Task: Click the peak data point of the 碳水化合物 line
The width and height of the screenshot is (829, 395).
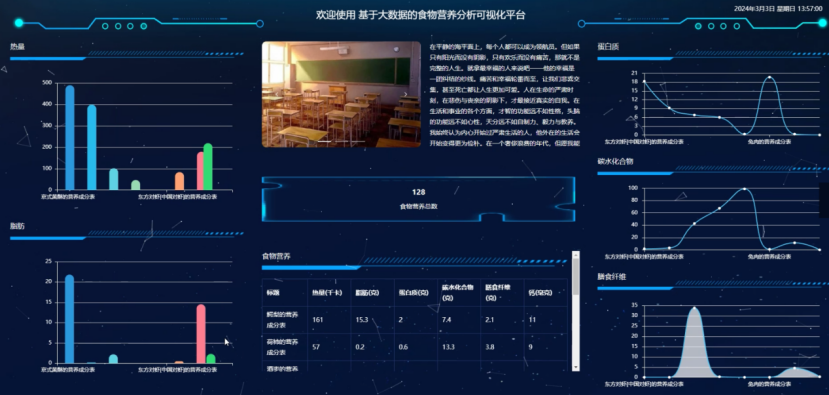Action: coord(744,188)
